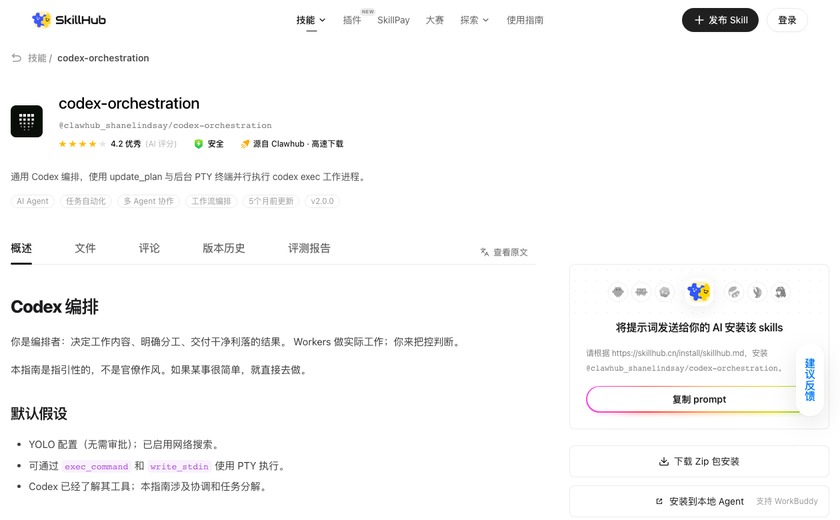Click the green shield 安全 badge
Screen dimensions: 840x520
point(209,144)
